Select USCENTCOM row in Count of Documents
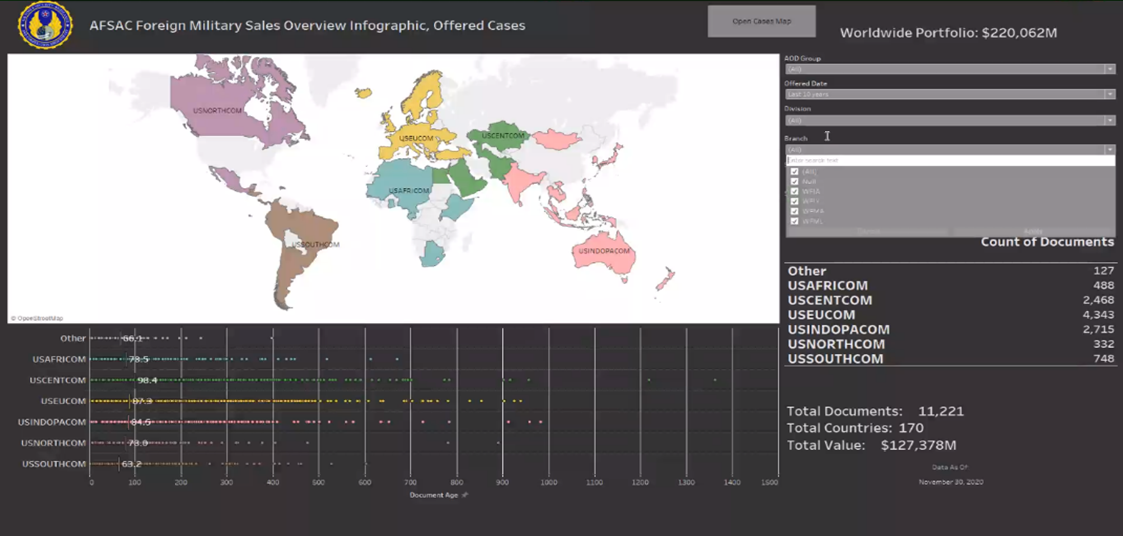 coord(830,300)
